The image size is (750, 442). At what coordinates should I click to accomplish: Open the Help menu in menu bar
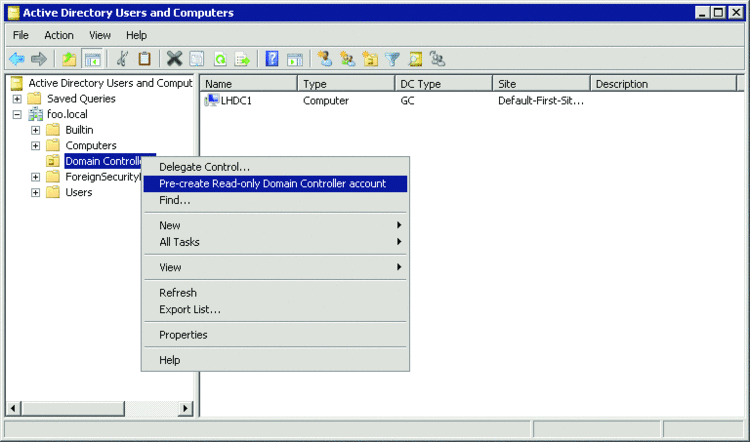pyautogui.click(x=136, y=35)
